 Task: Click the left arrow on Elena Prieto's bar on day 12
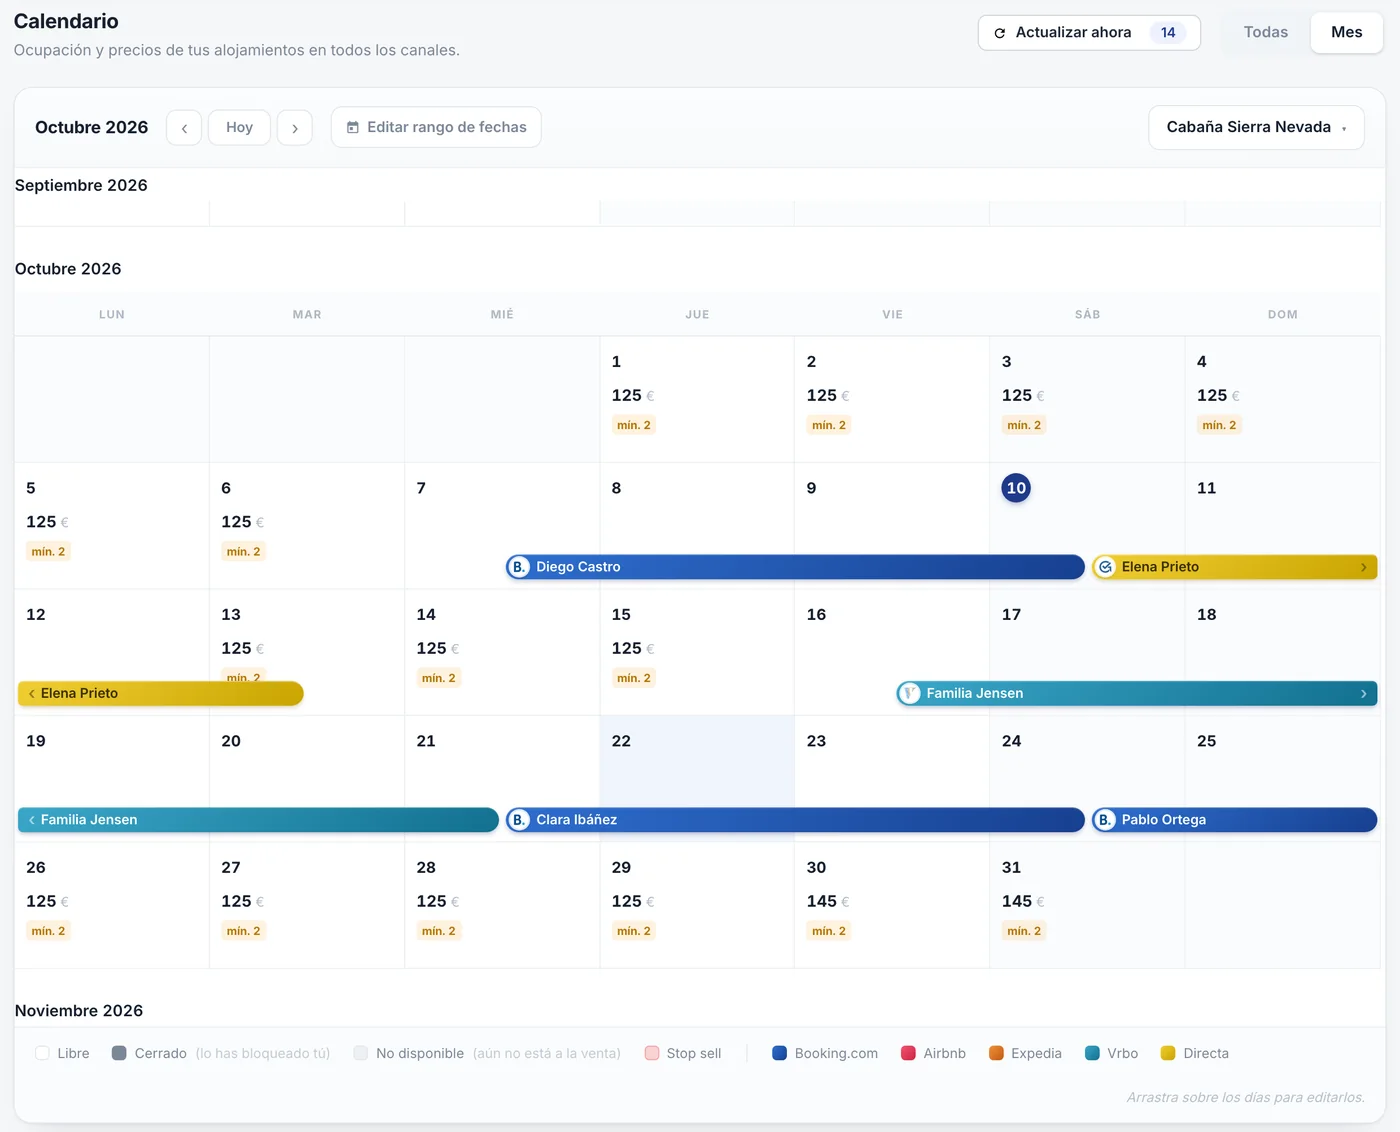click(32, 694)
